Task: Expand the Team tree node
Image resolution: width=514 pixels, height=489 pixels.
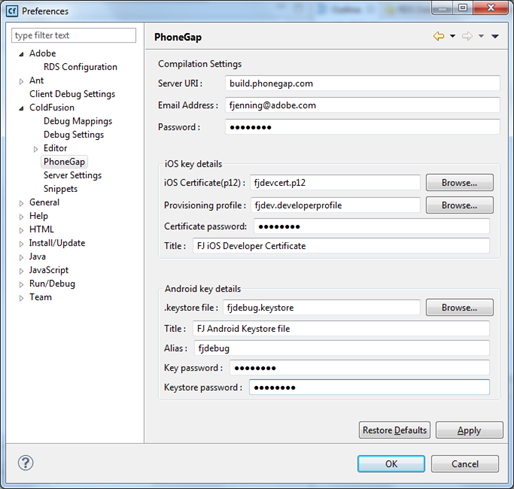Action: [21, 298]
